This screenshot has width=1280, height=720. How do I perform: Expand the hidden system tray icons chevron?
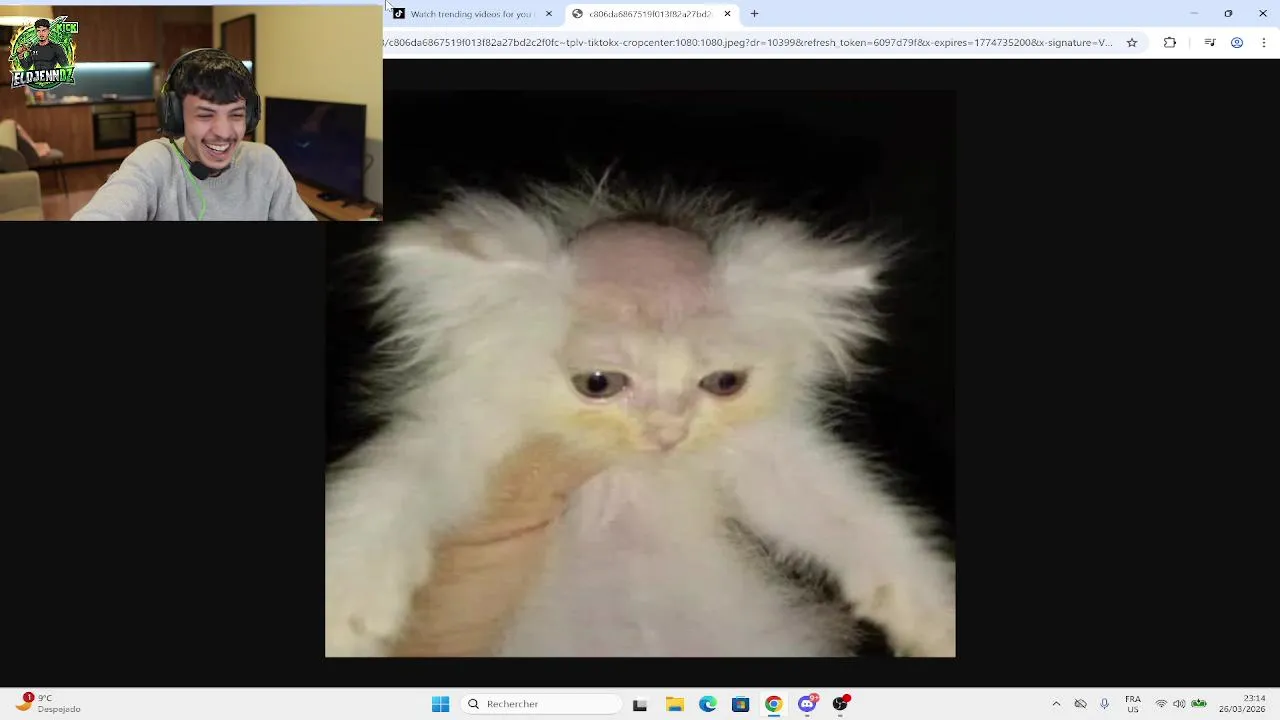[x=1056, y=704]
